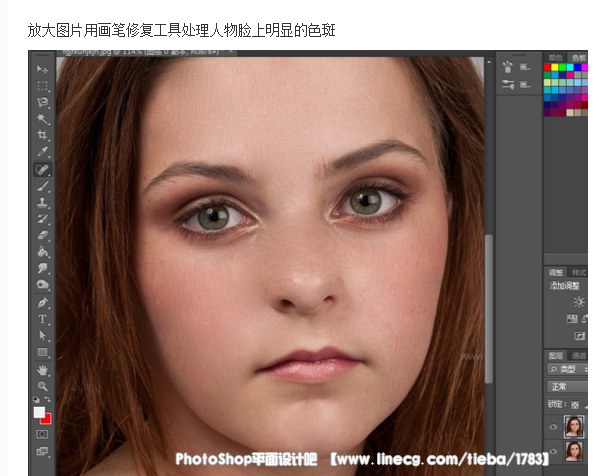Click the white foreground color swatch
This screenshot has width=599, height=476.
click(39, 412)
